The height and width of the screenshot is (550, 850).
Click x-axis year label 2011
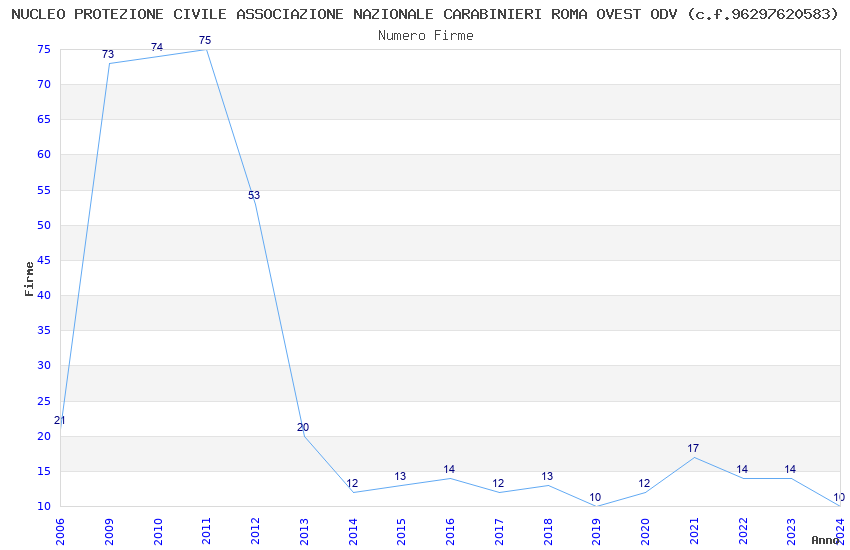click(x=207, y=531)
